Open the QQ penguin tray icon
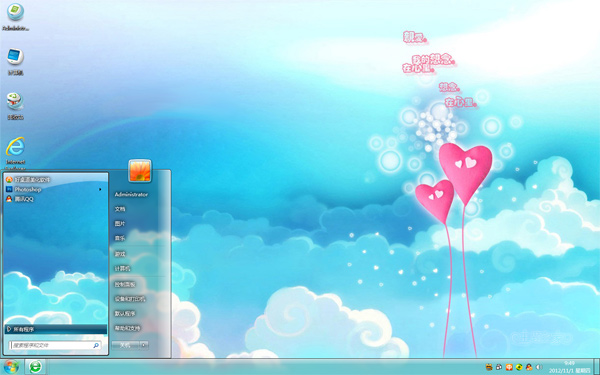This screenshot has height=375, width=600. [x=529, y=367]
